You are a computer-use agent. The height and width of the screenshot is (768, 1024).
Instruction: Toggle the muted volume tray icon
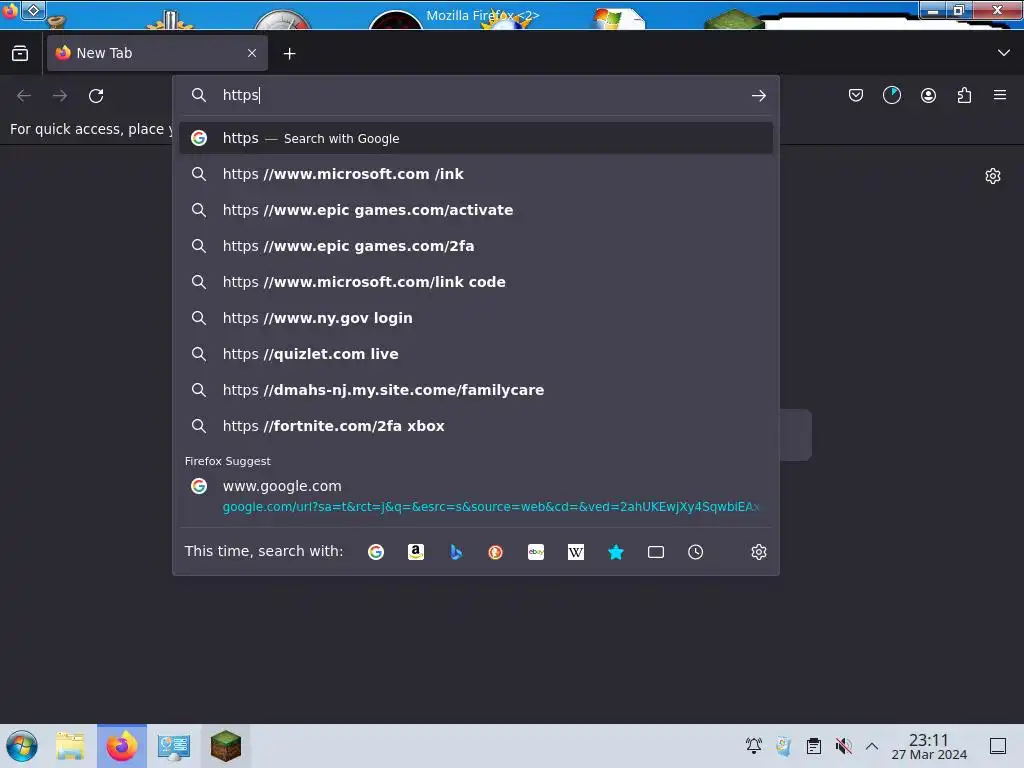coord(843,745)
